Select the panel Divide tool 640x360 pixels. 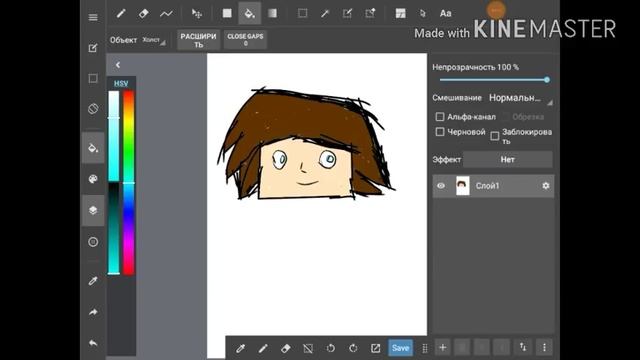coord(400,13)
